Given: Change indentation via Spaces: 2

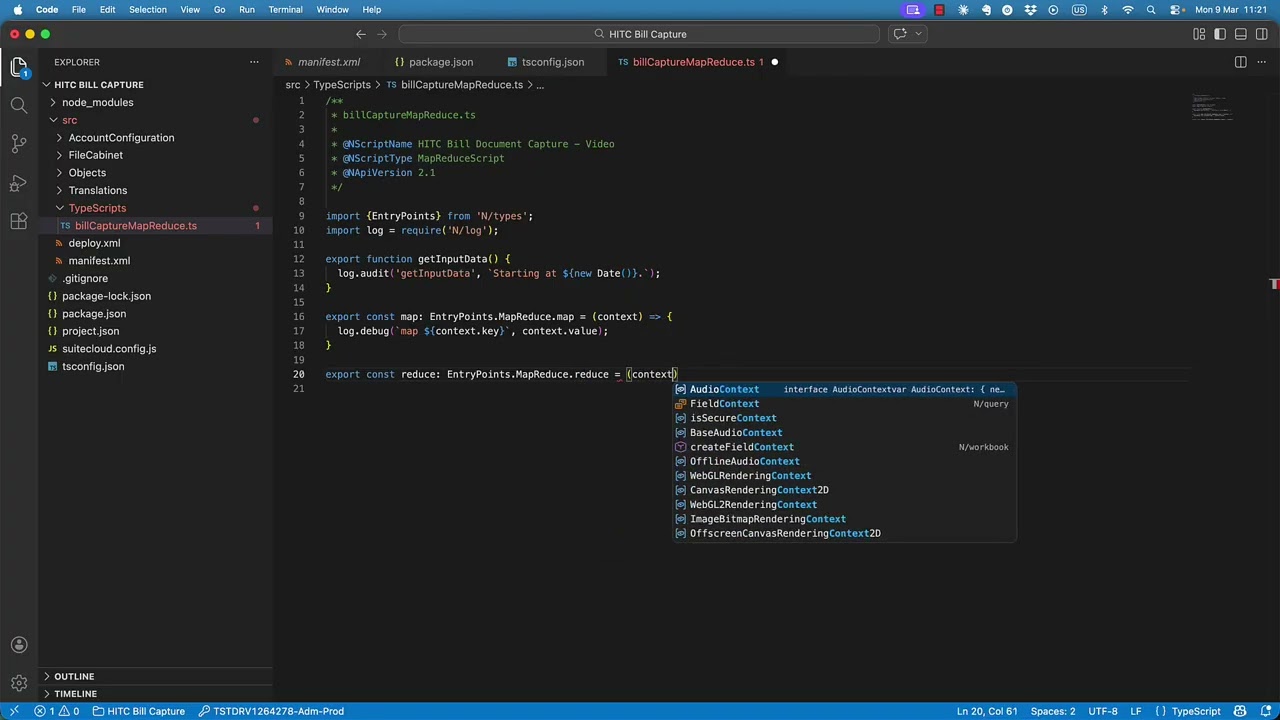Looking at the screenshot, I should pos(1053,711).
